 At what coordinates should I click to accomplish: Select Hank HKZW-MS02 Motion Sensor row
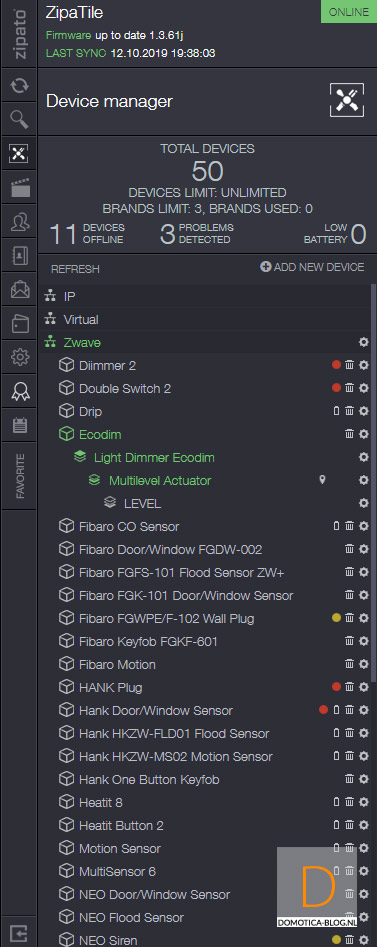[x=207, y=756]
